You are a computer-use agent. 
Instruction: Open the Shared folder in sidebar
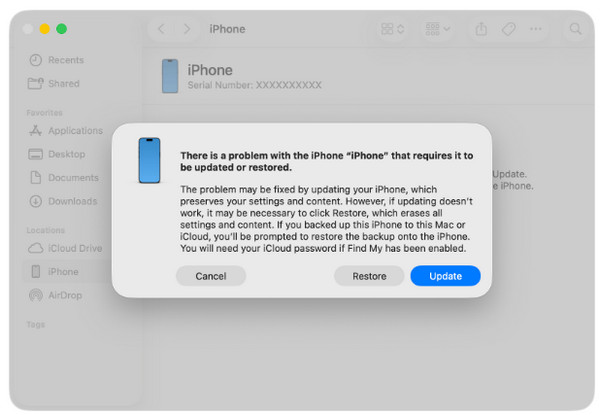[54, 83]
